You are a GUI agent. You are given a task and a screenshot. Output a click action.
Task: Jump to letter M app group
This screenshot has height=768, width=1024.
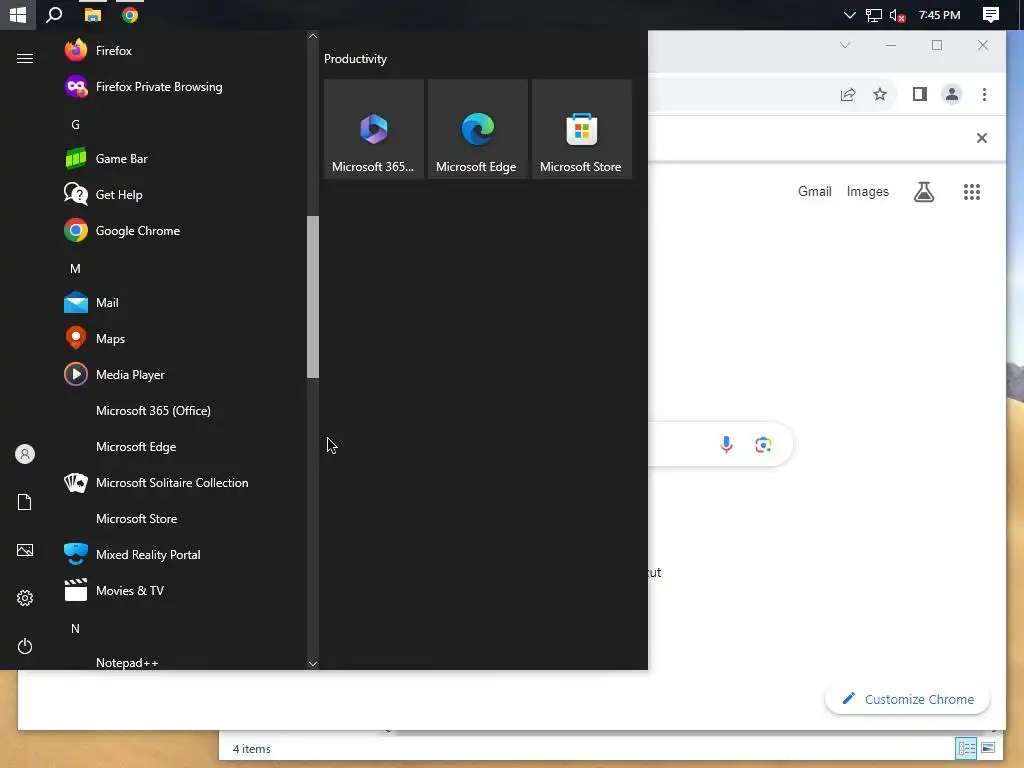[x=75, y=268]
